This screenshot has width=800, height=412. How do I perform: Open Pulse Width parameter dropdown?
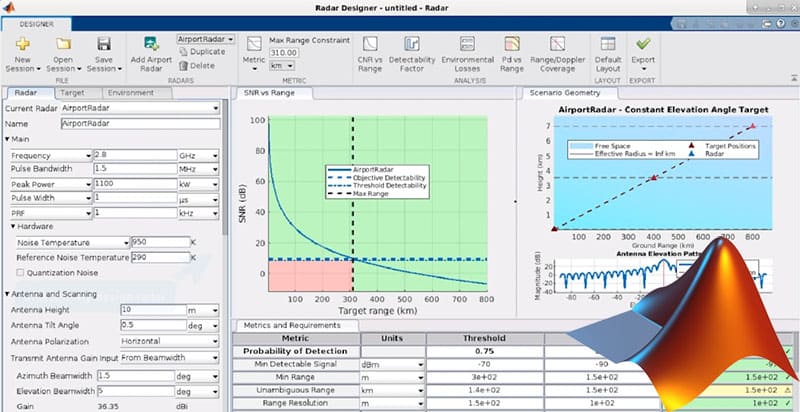[51, 198]
